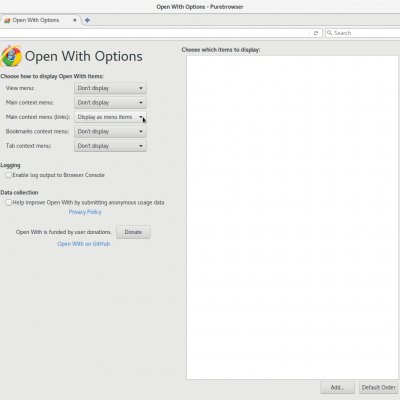Toggle anonymous usage data submission checkbox
The image size is (400, 400).
point(9,202)
